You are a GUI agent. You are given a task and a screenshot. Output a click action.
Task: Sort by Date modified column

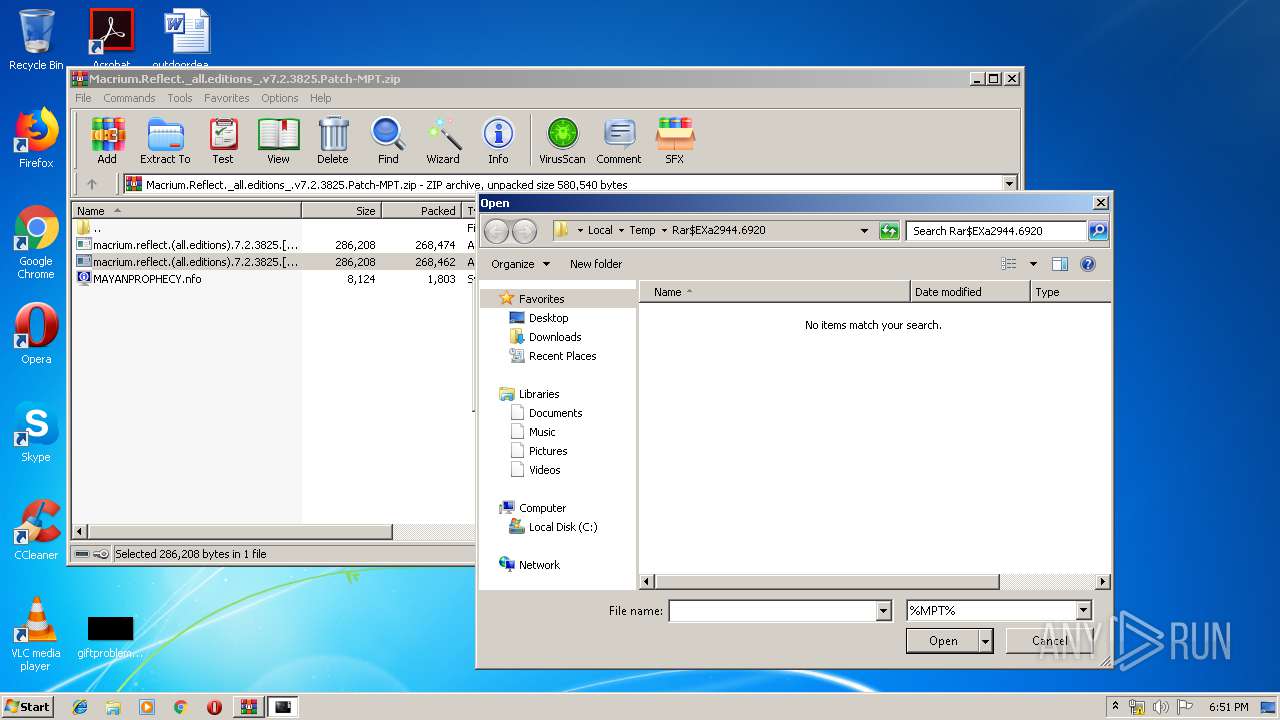pos(970,292)
